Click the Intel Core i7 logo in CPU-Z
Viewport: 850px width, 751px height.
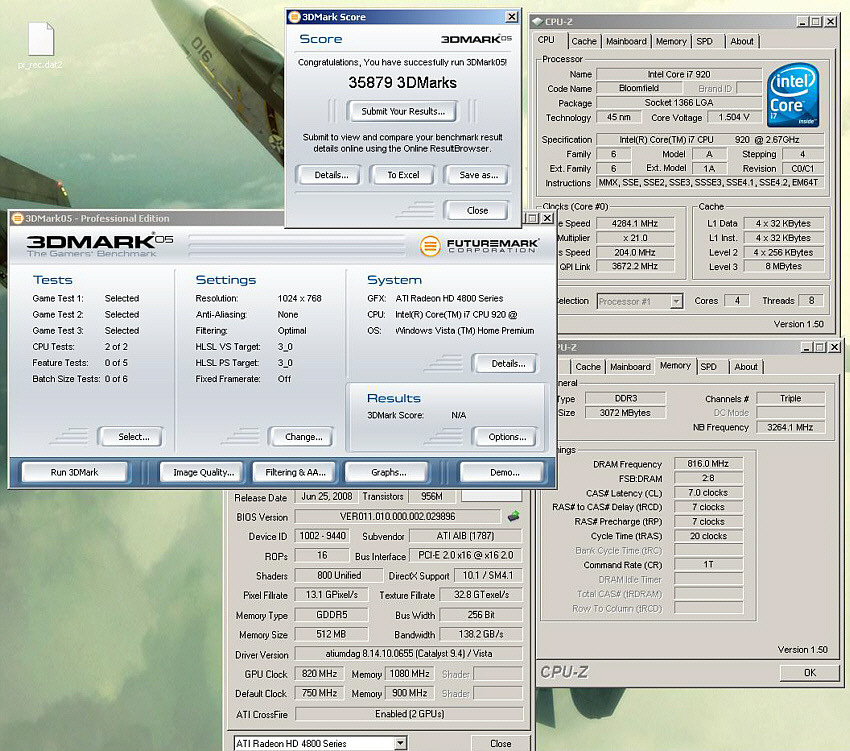(793, 95)
